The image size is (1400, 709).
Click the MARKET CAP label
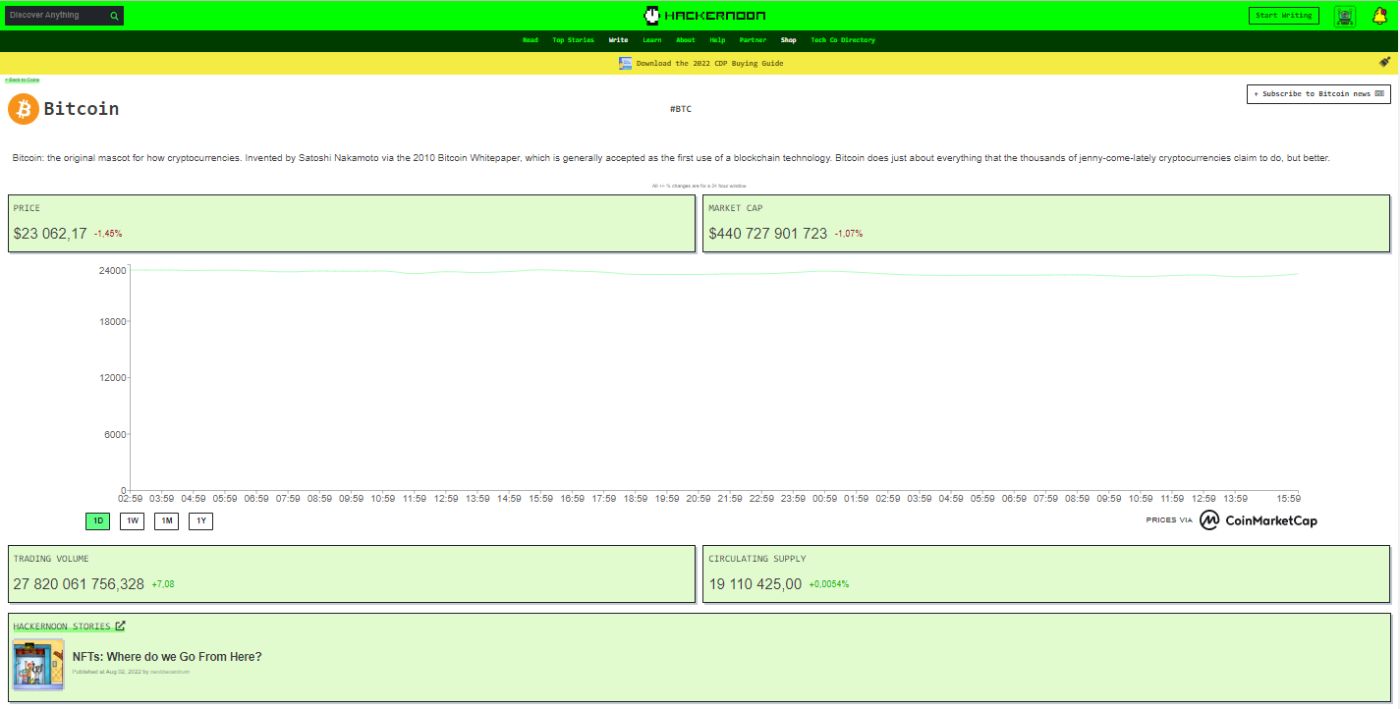coord(735,208)
